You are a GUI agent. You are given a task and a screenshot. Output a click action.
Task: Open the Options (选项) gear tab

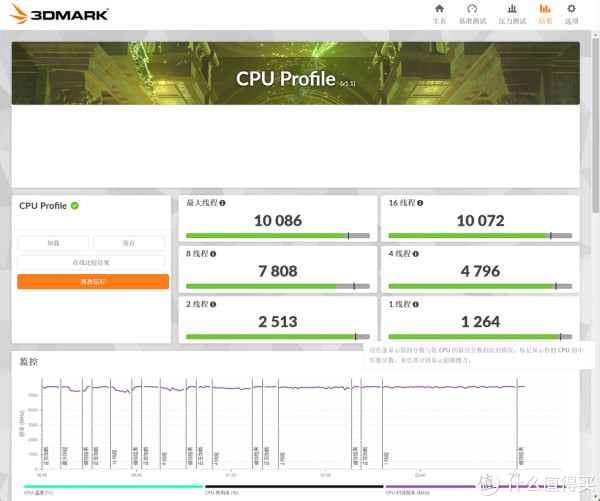click(x=571, y=14)
